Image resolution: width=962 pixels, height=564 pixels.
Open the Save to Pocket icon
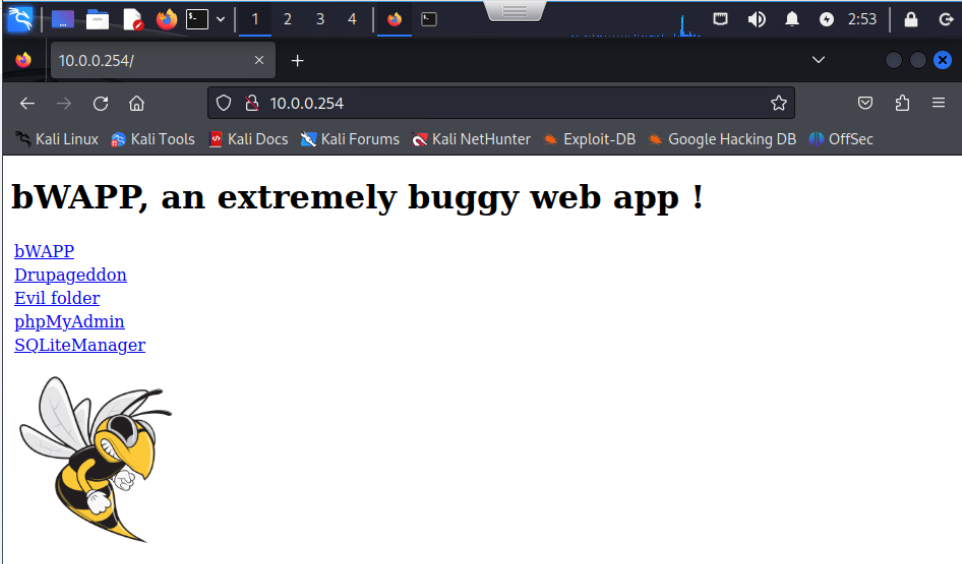(865, 103)
